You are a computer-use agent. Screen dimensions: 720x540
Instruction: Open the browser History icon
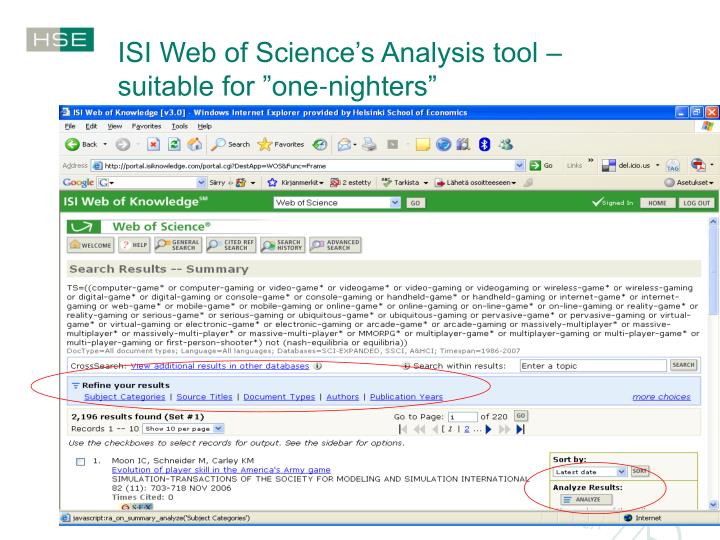click(320, 145)
